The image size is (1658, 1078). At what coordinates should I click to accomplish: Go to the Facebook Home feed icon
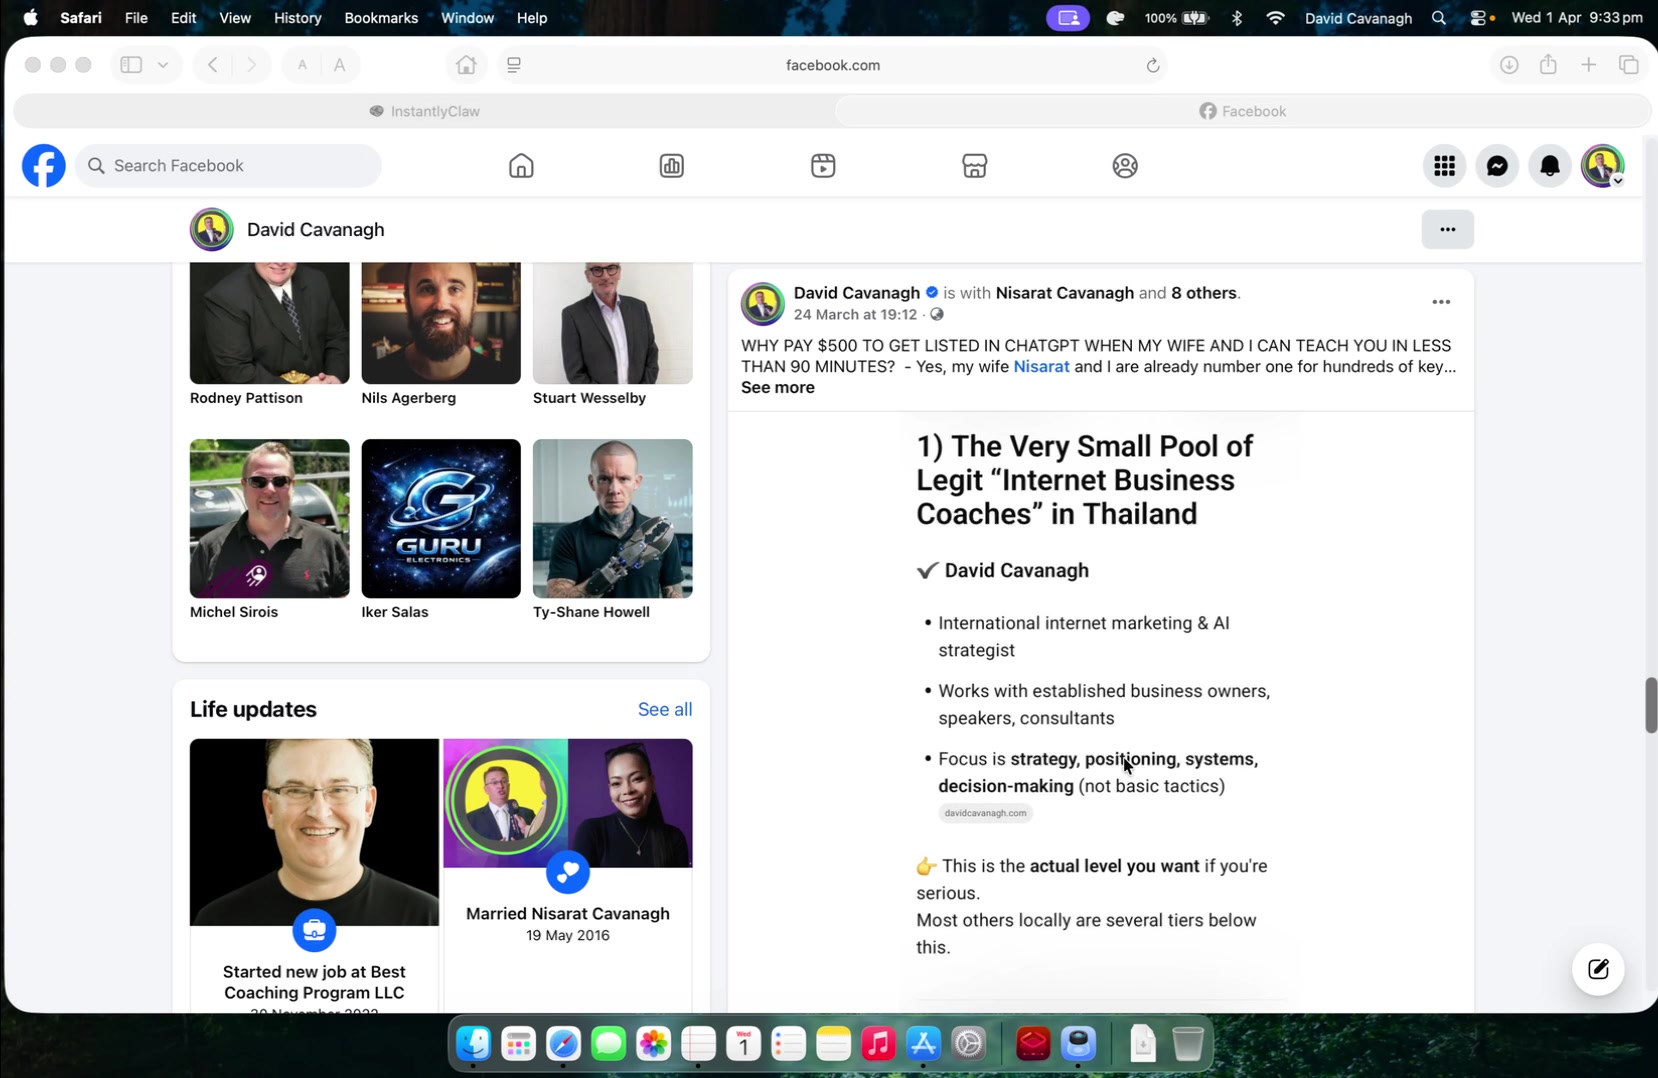[x=521, y=166]
